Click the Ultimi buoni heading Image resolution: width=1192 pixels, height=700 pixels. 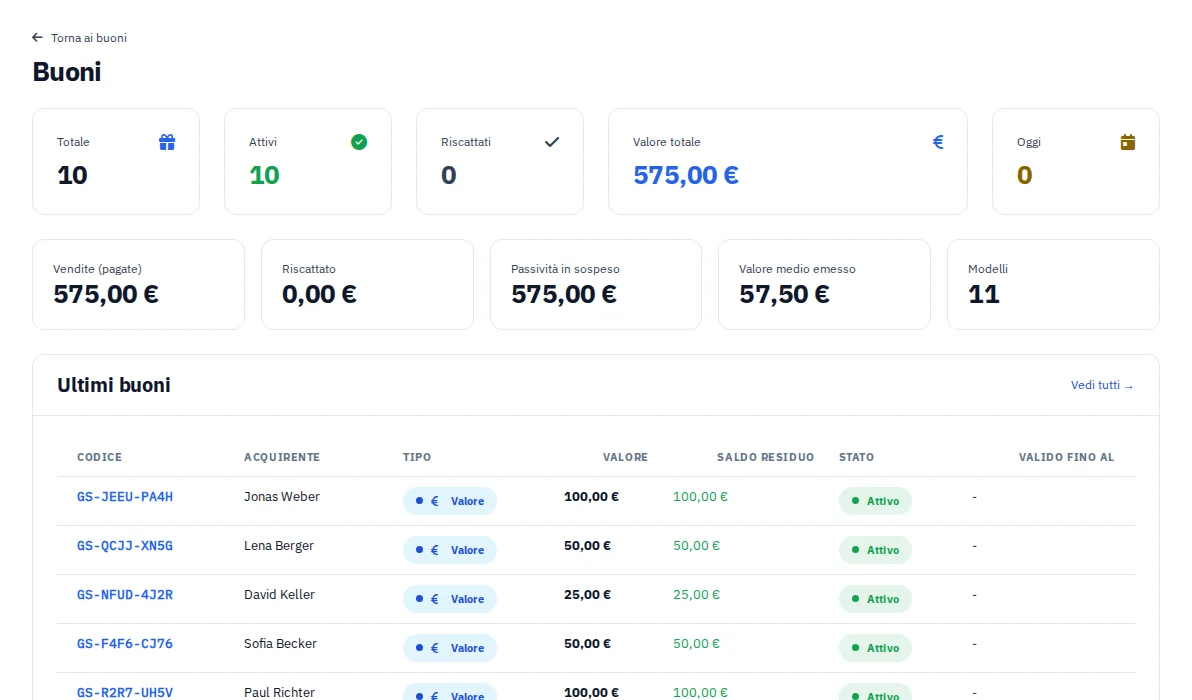(x=114, y=385)
